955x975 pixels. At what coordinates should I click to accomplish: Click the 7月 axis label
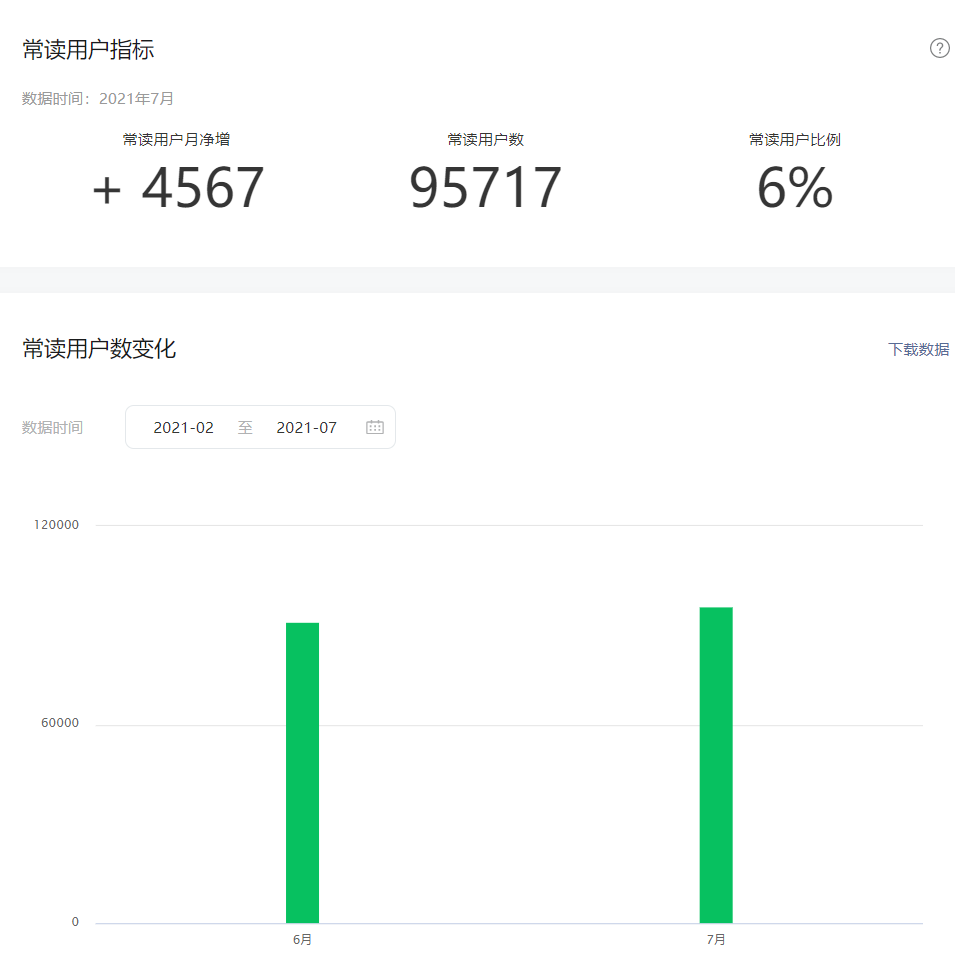(x=716, y=940)
